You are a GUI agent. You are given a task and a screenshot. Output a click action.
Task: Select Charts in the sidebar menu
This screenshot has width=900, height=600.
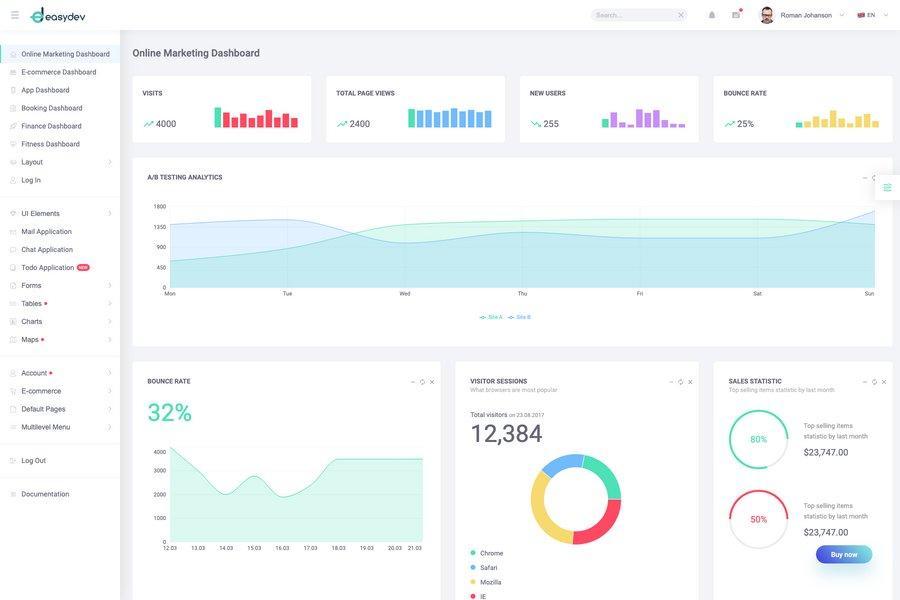32,318
